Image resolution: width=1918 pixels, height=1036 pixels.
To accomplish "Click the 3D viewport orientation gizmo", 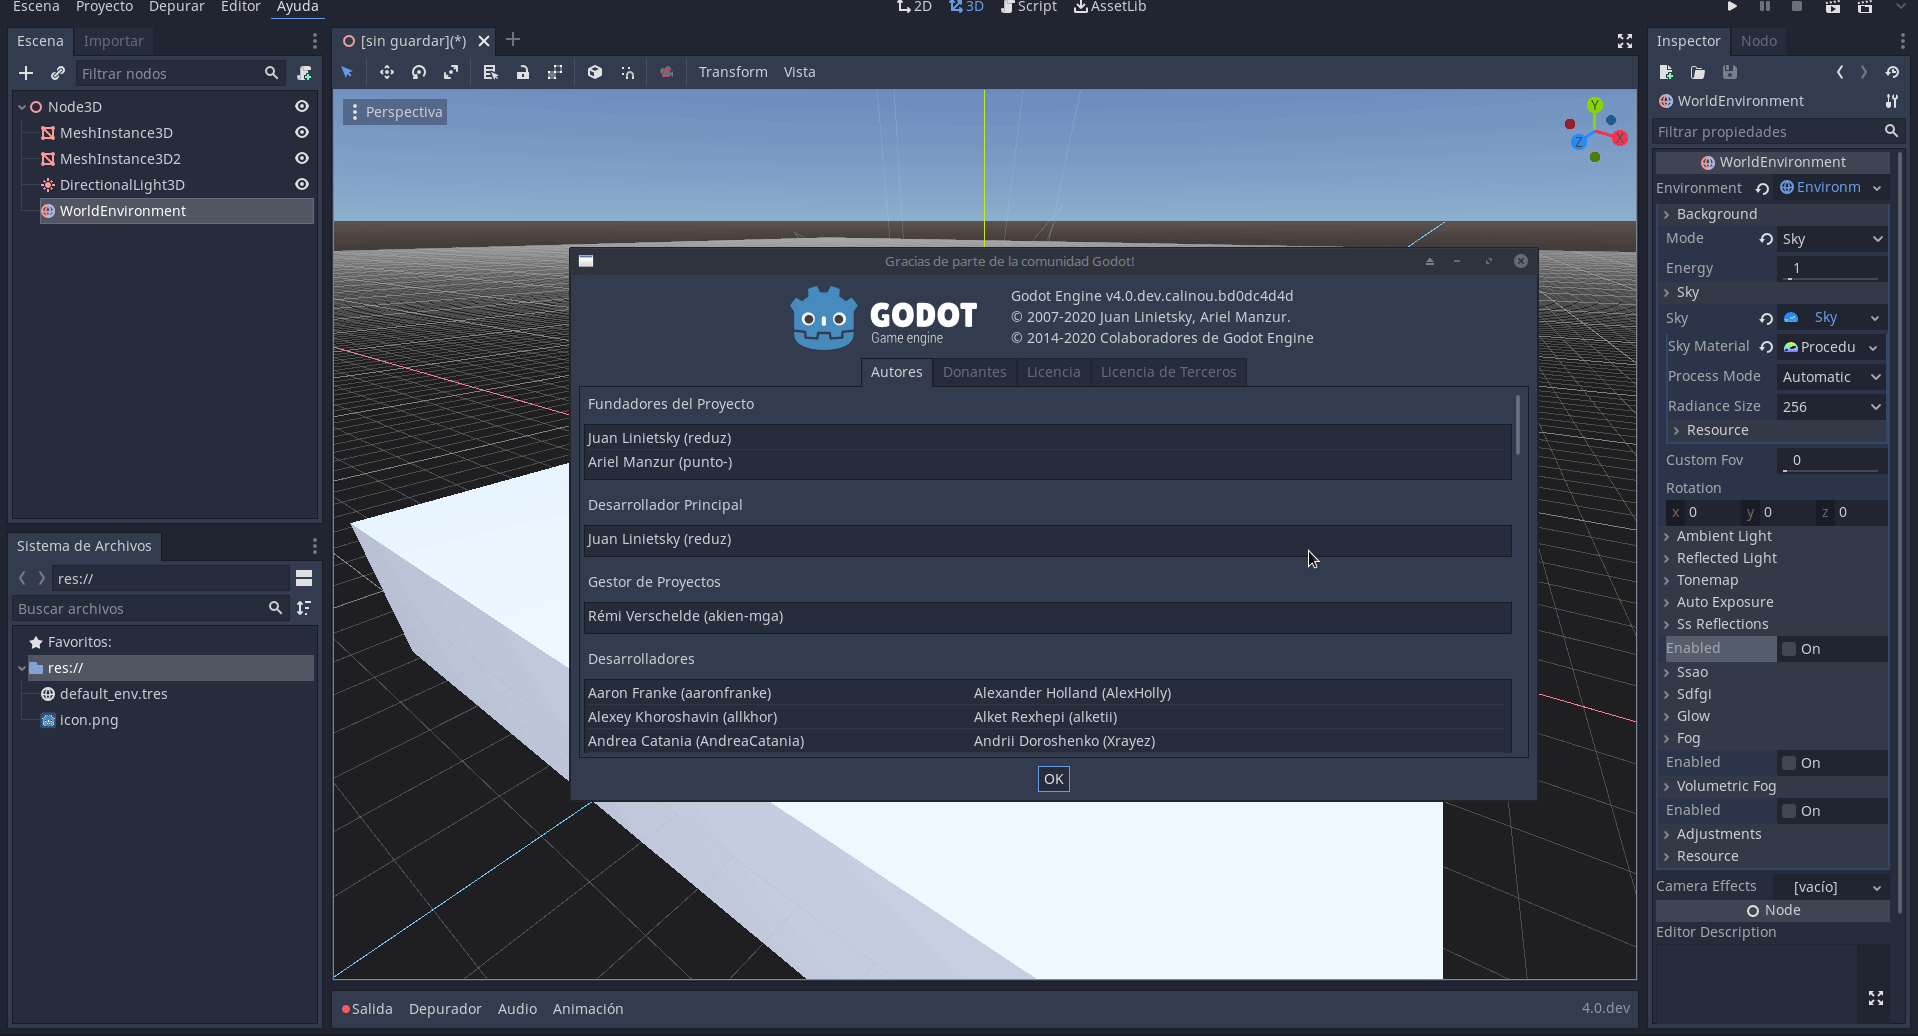I will [x=1596, y=130].
